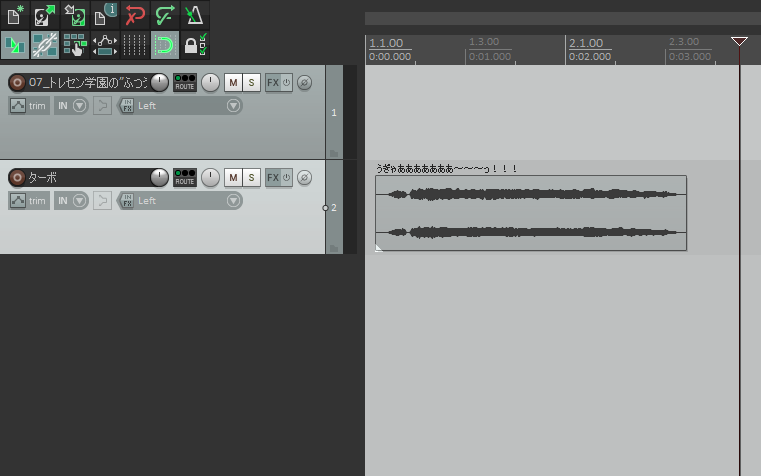Arm record on track 07_トレセン学園
This screenshot has width=761, height=476.
[17, 82]
